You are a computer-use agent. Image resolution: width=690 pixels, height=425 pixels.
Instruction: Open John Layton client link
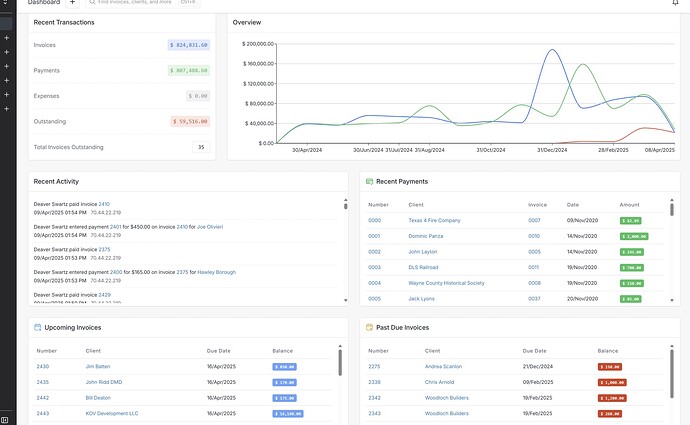click(422, 252)
